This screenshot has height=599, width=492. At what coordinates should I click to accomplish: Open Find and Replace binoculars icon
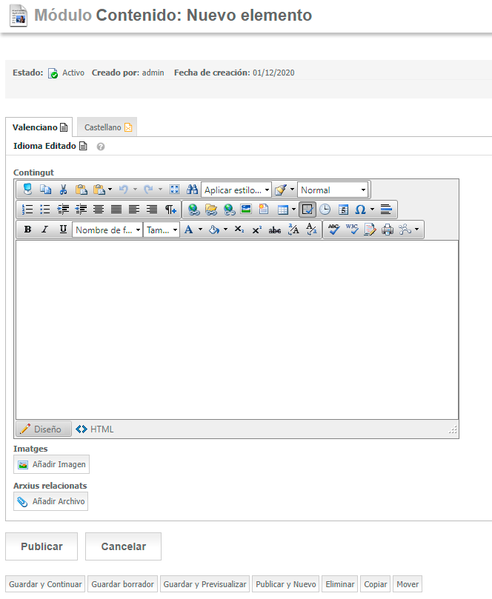[x=192, y=189]
